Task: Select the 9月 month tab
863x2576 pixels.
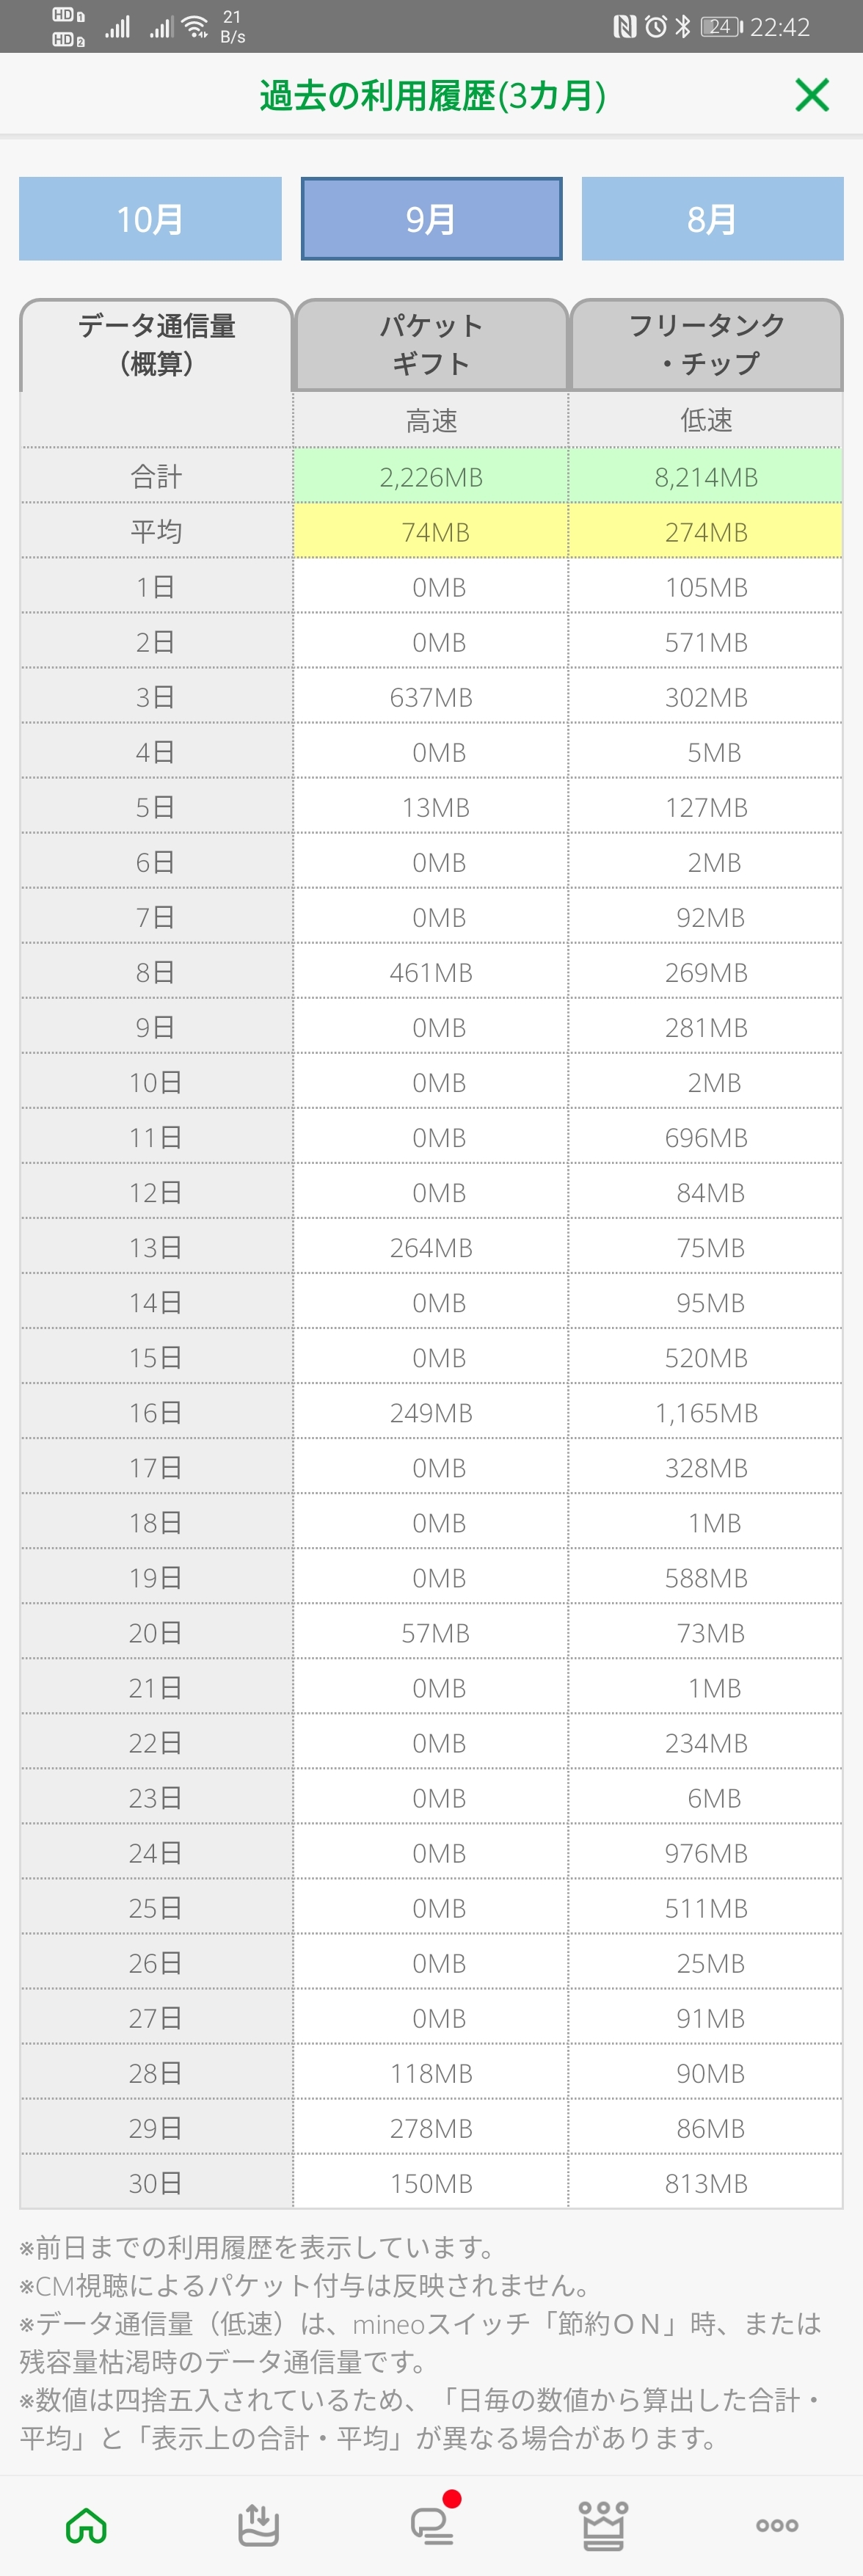Action: tap(431, 219)
